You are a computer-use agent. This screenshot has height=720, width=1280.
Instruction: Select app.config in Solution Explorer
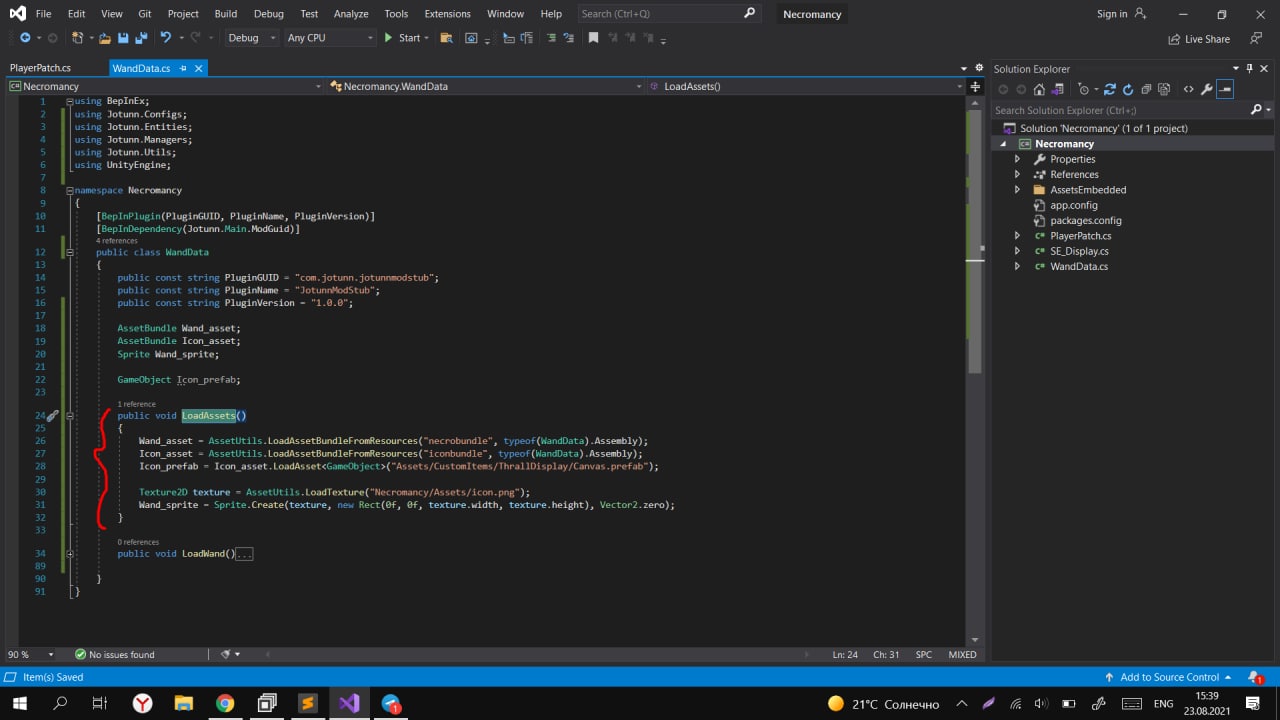(1073, 205)
